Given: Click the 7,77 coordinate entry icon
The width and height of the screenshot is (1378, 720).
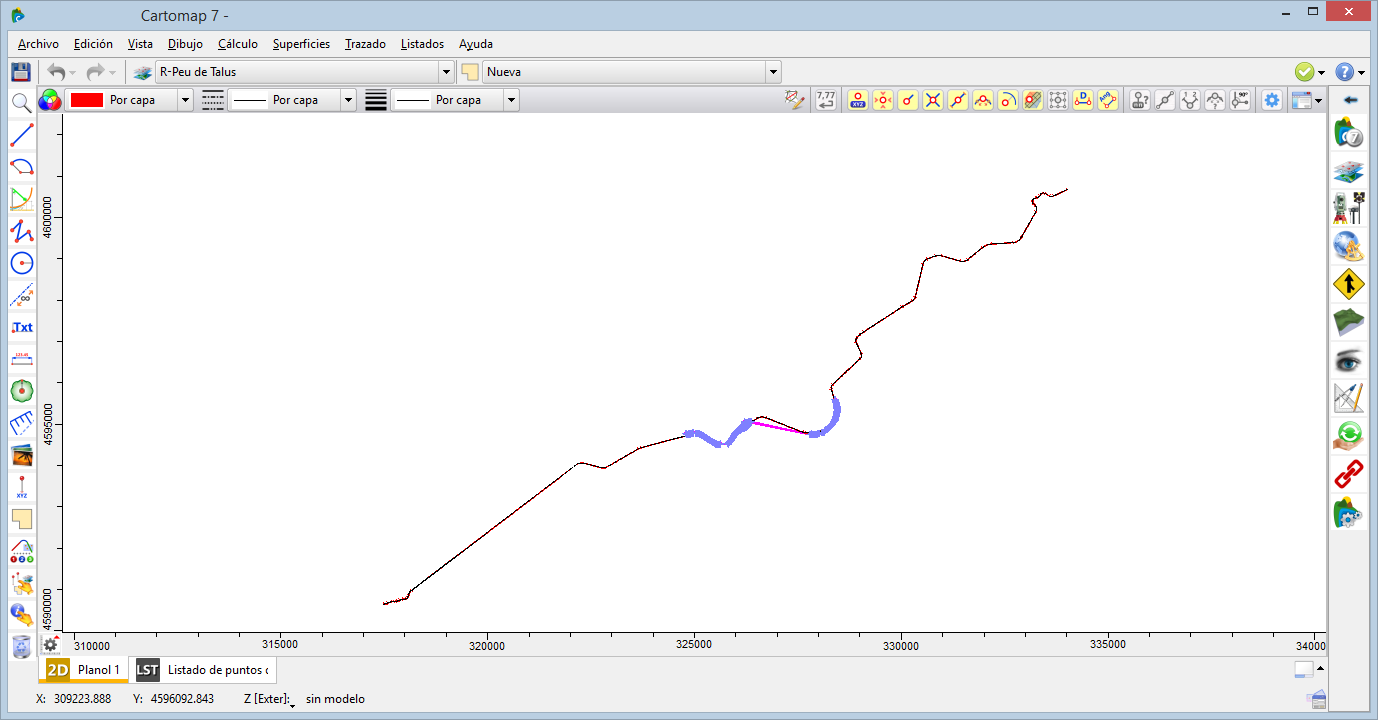Looking at the screenshot, I should point(826,100).
